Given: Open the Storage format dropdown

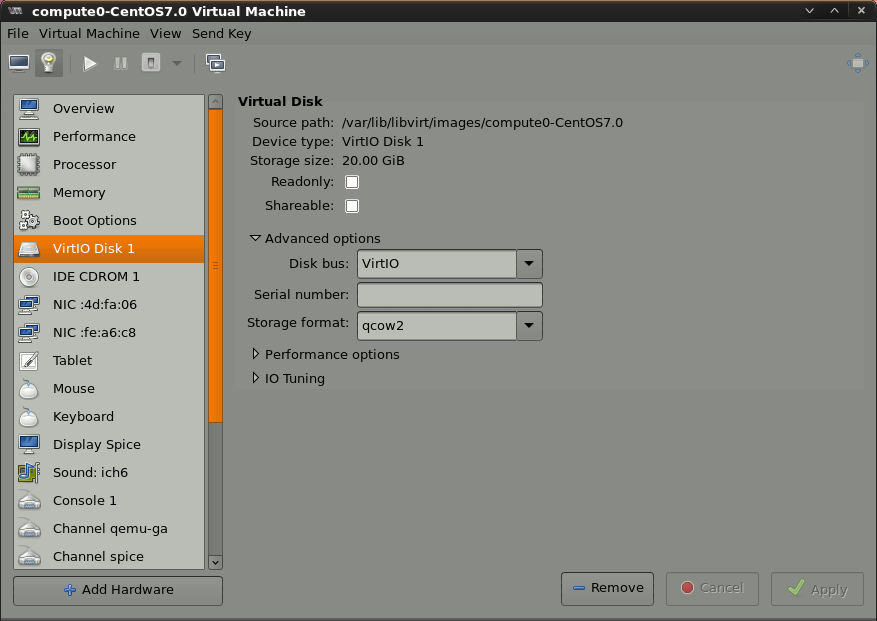Looking at the screenshot, I should [529, 326].
